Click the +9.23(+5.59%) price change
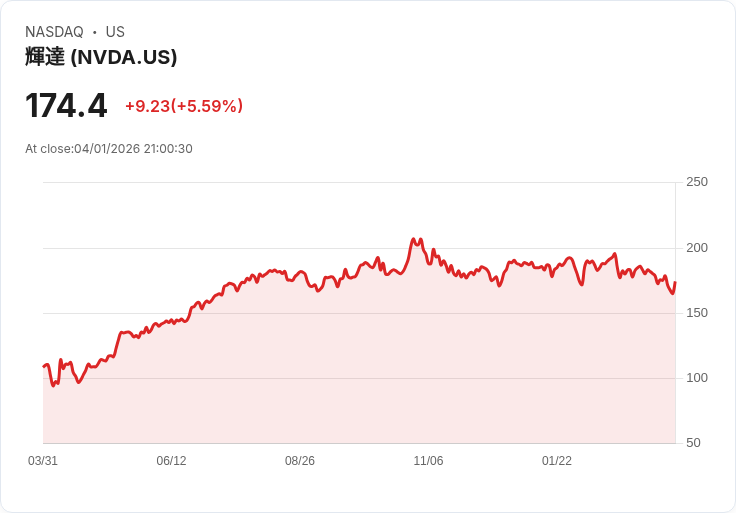The height and width of the screenshot is (513, 736). click(x=184, y=106)
